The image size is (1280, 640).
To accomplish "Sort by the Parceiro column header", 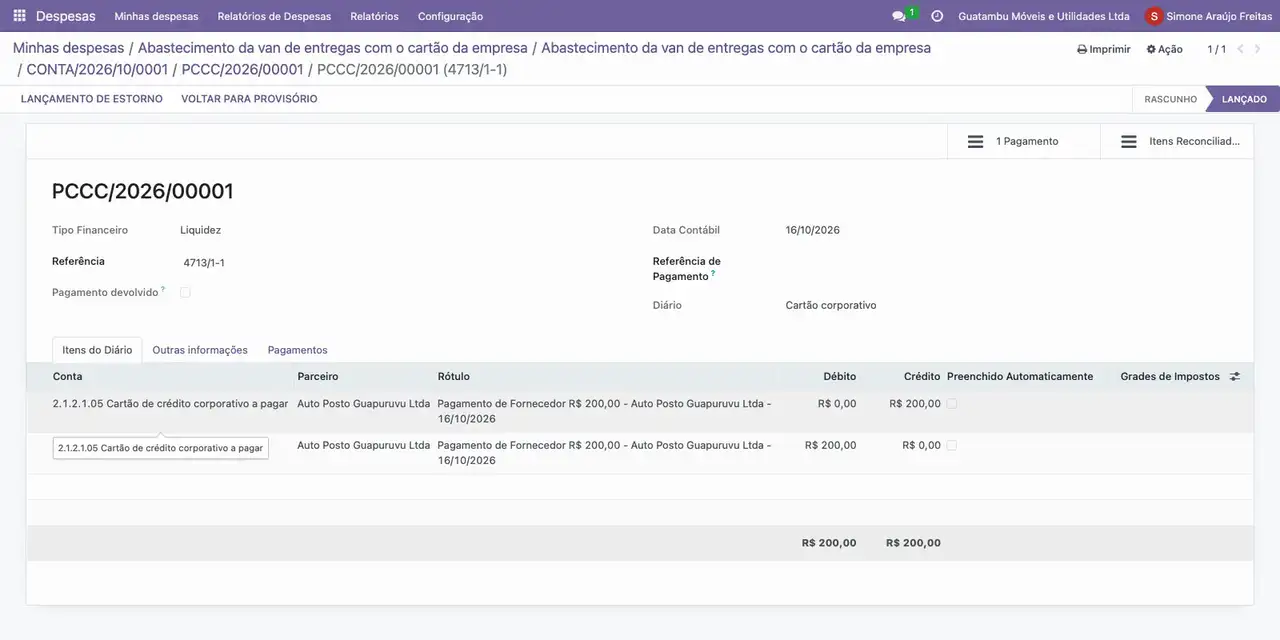I will pyautogui.click(x=318, y=377).
